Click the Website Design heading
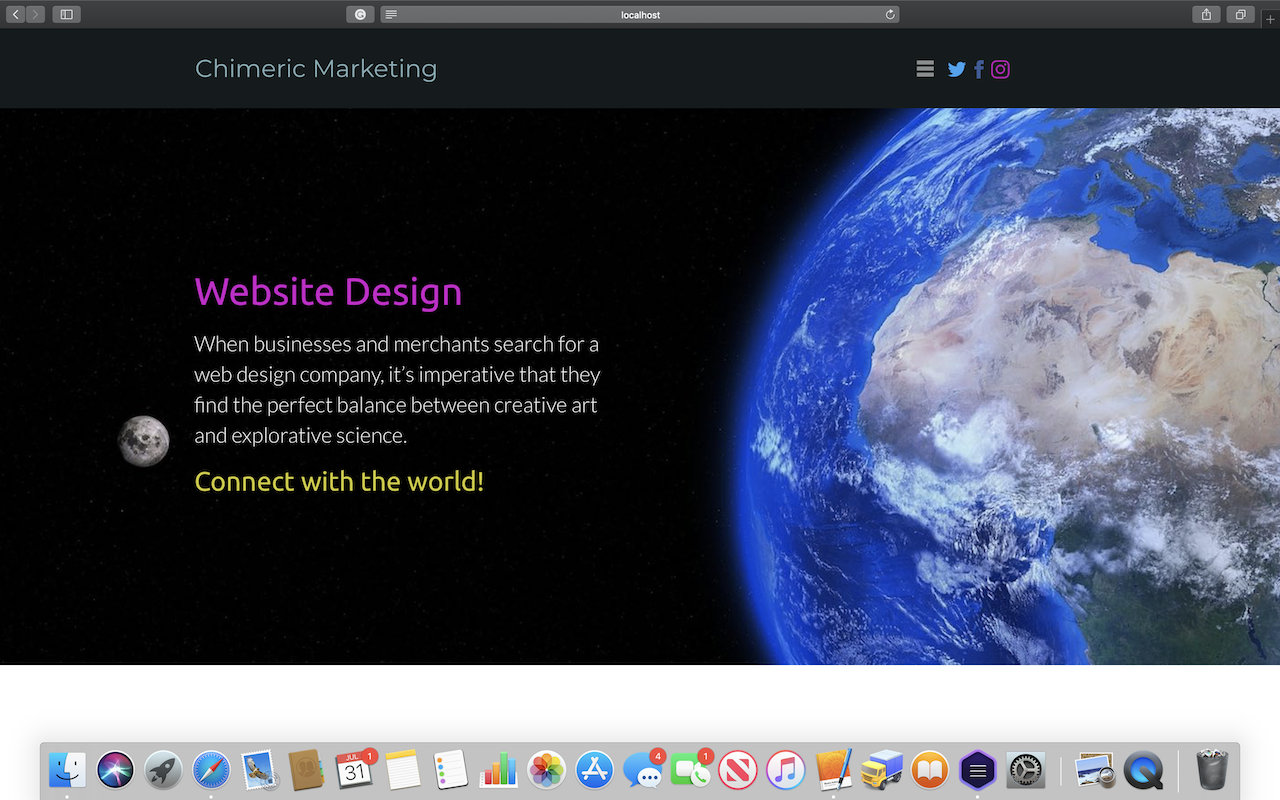This screenshot has height=800, width=1280. coord(328,292)
